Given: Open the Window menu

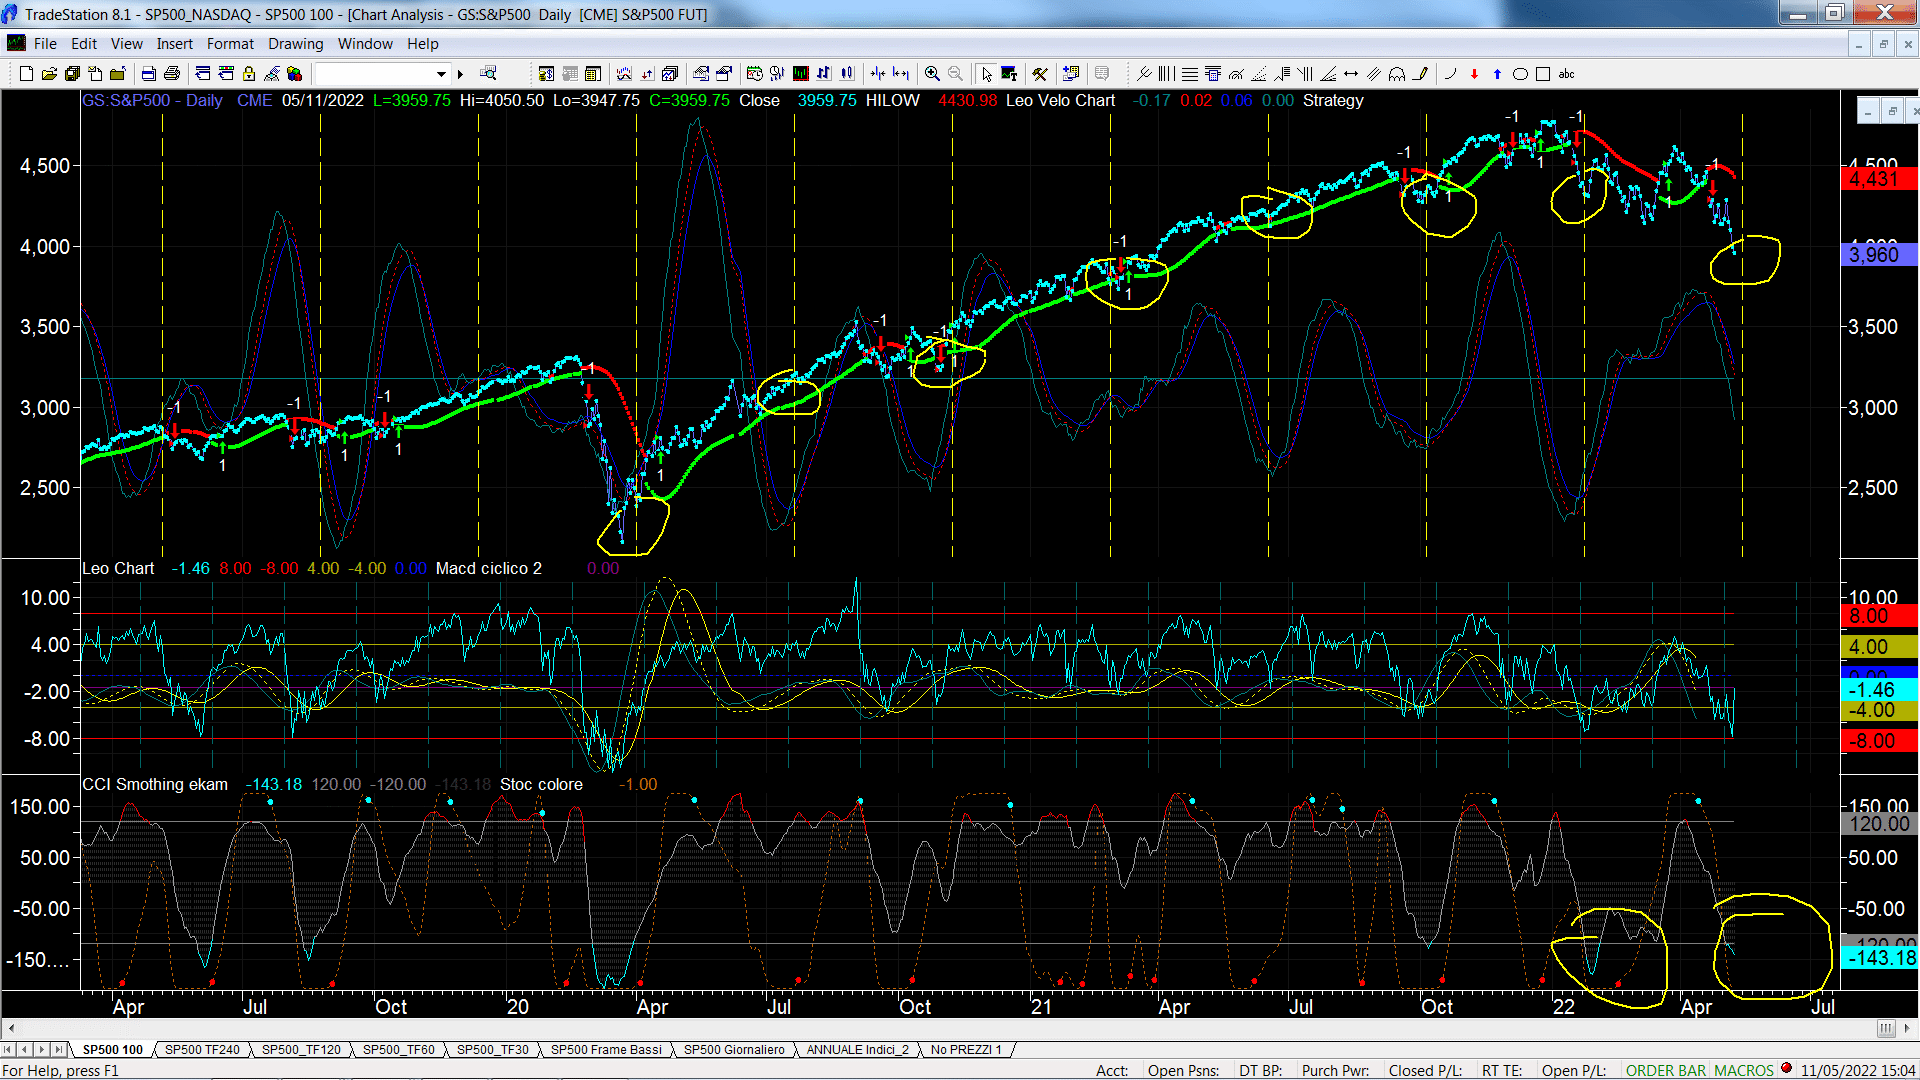Looking at the screenshot, I should click(x=365, y=44).
